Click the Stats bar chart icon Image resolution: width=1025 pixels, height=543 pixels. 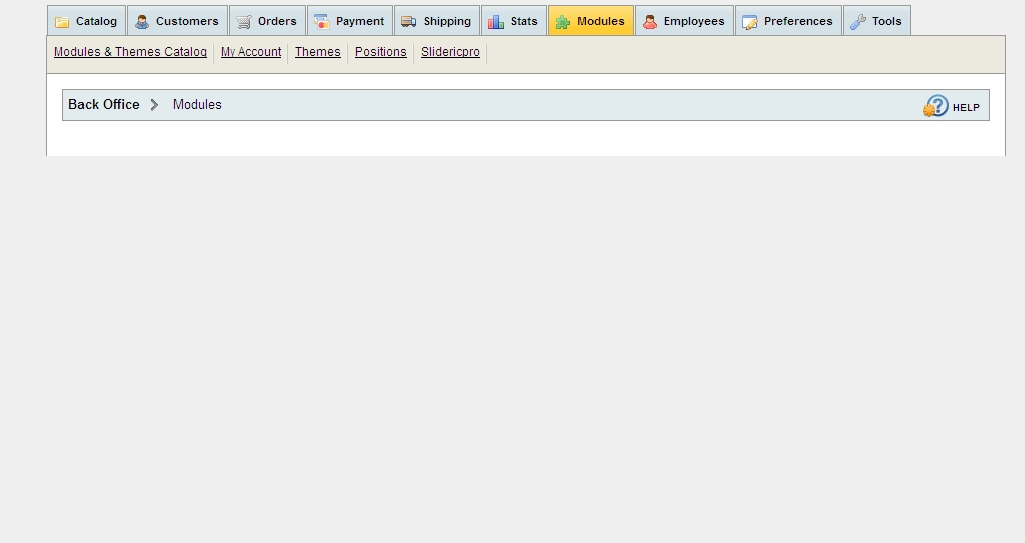coord(496,22)
